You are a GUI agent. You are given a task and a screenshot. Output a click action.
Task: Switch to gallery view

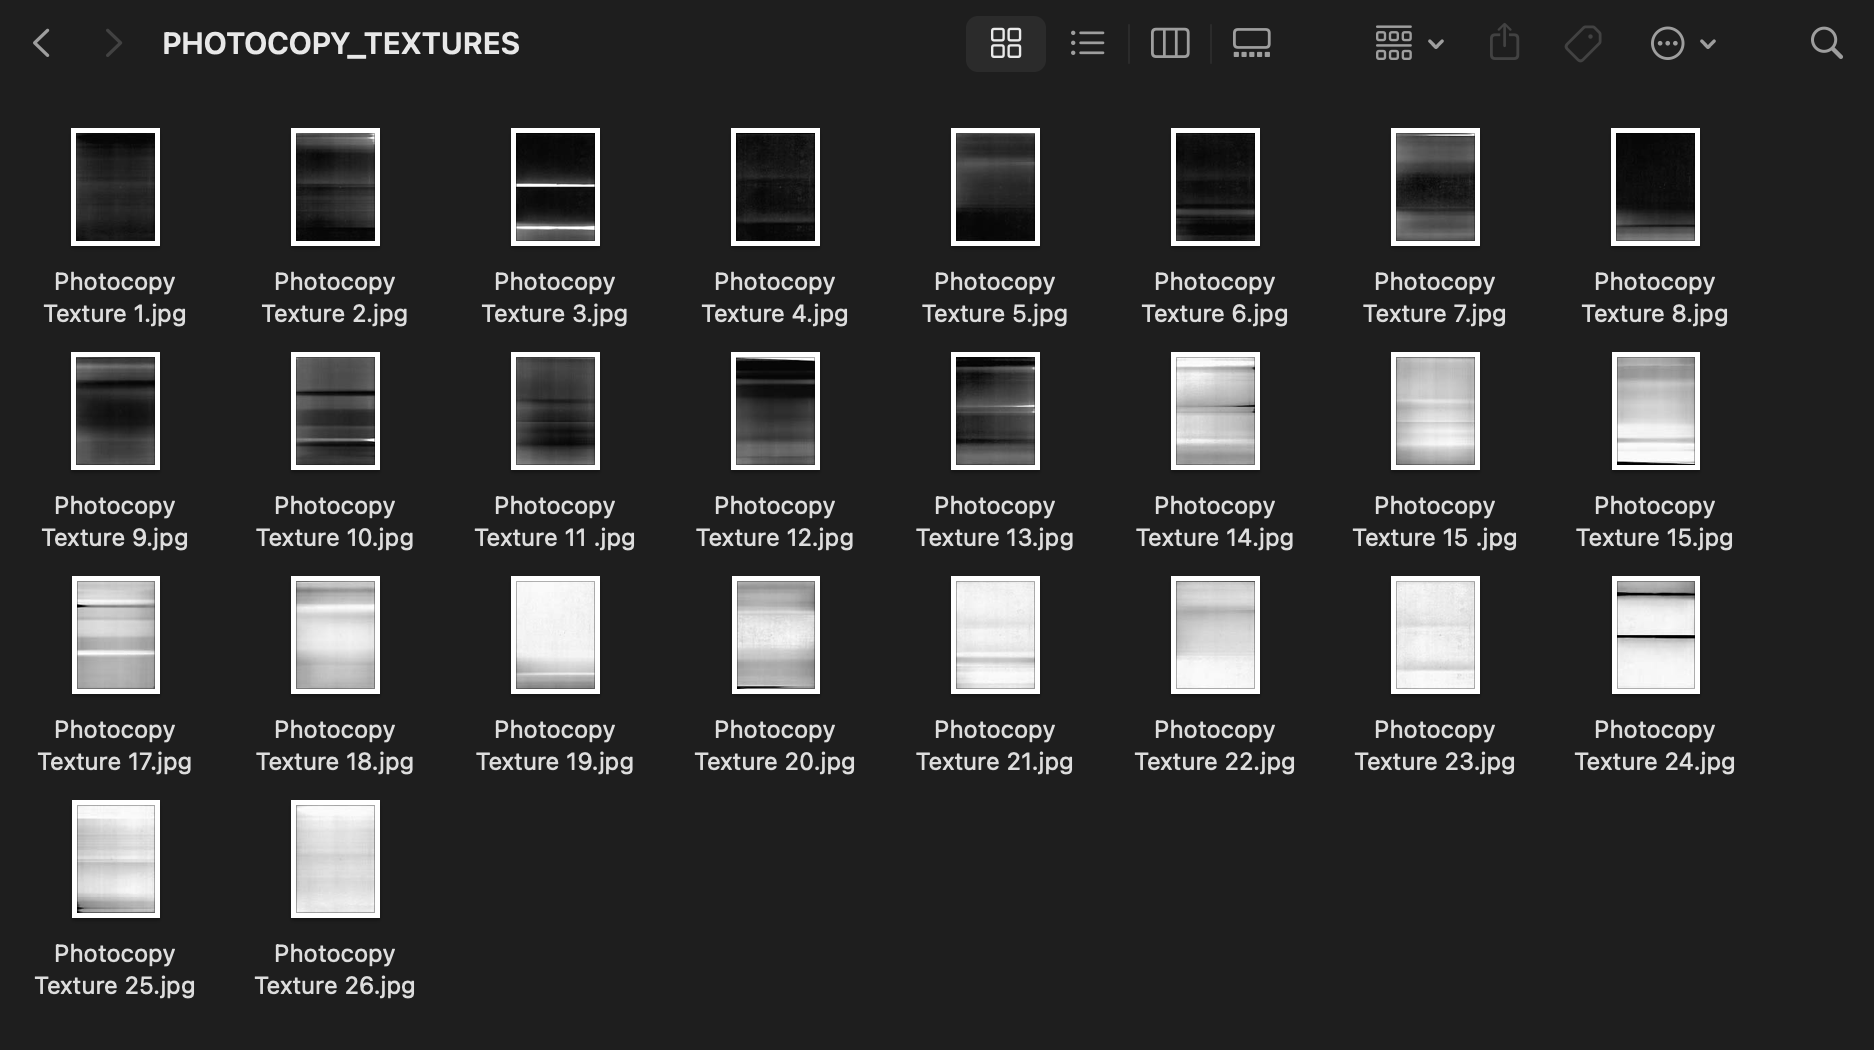pyautogui.click(x=1250, y=43)
